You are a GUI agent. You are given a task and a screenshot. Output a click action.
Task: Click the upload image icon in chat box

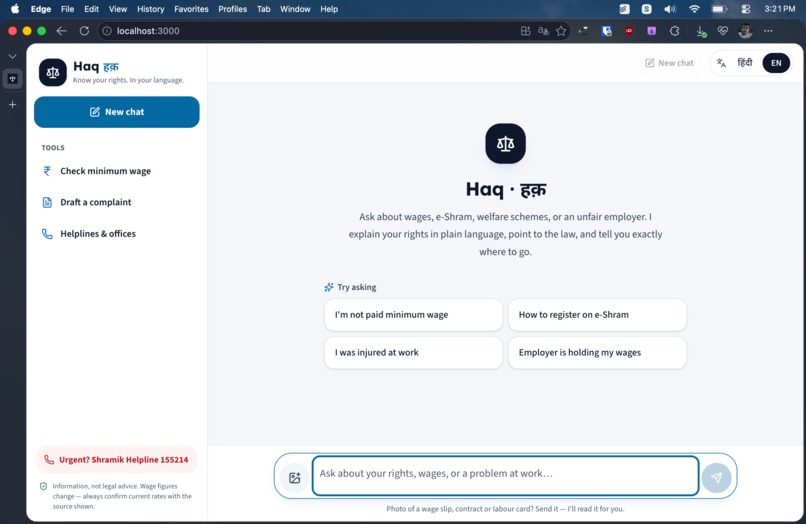click(295, 478)
